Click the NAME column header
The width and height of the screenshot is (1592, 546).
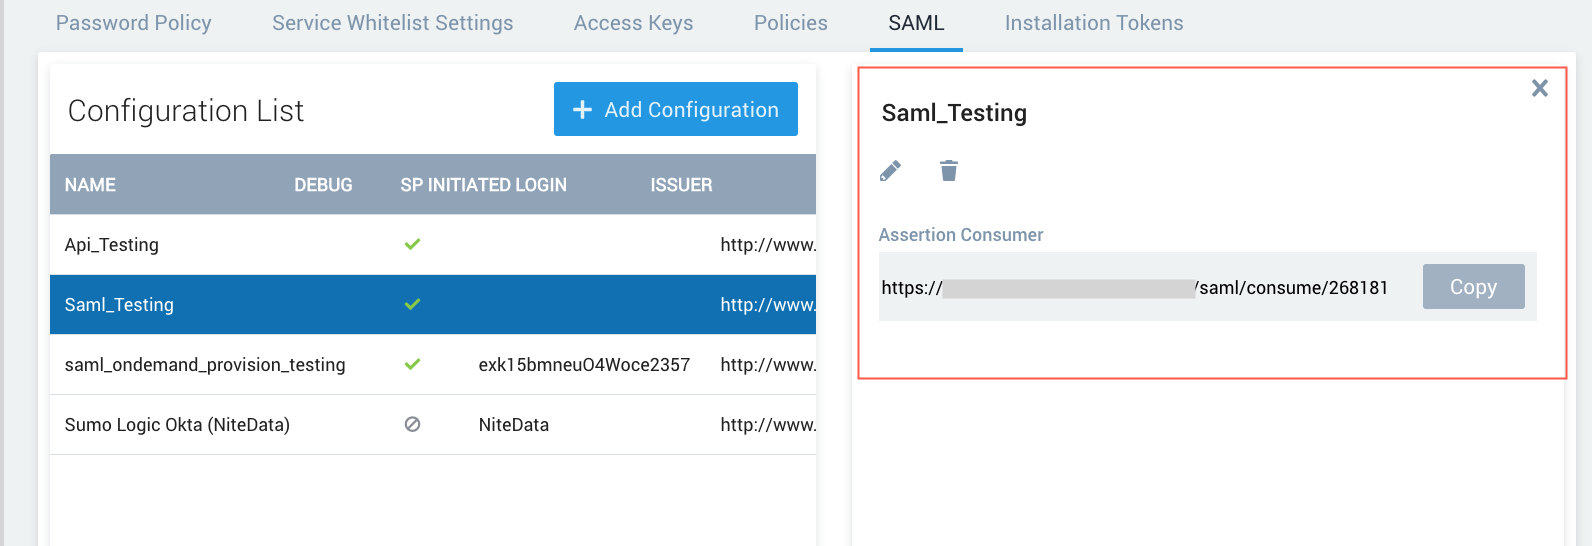(90, 185)
